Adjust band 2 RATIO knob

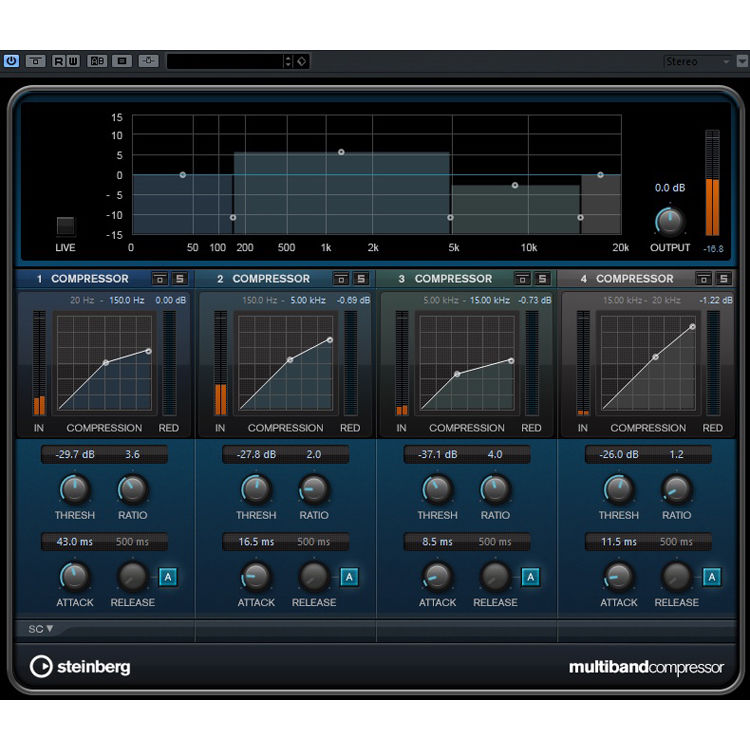point(314,489)
